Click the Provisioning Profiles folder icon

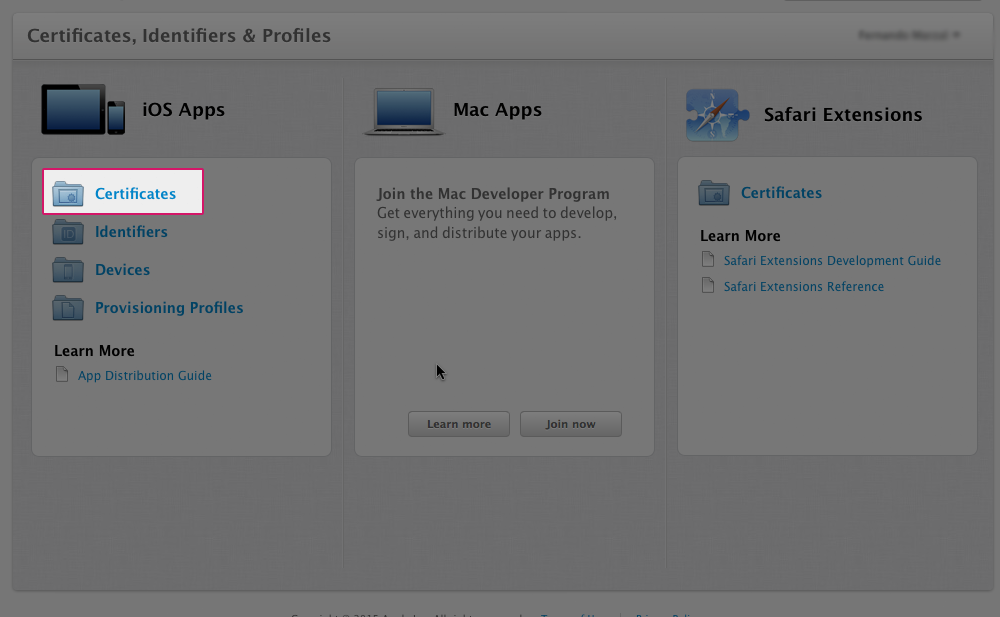[x=68, y=308]
